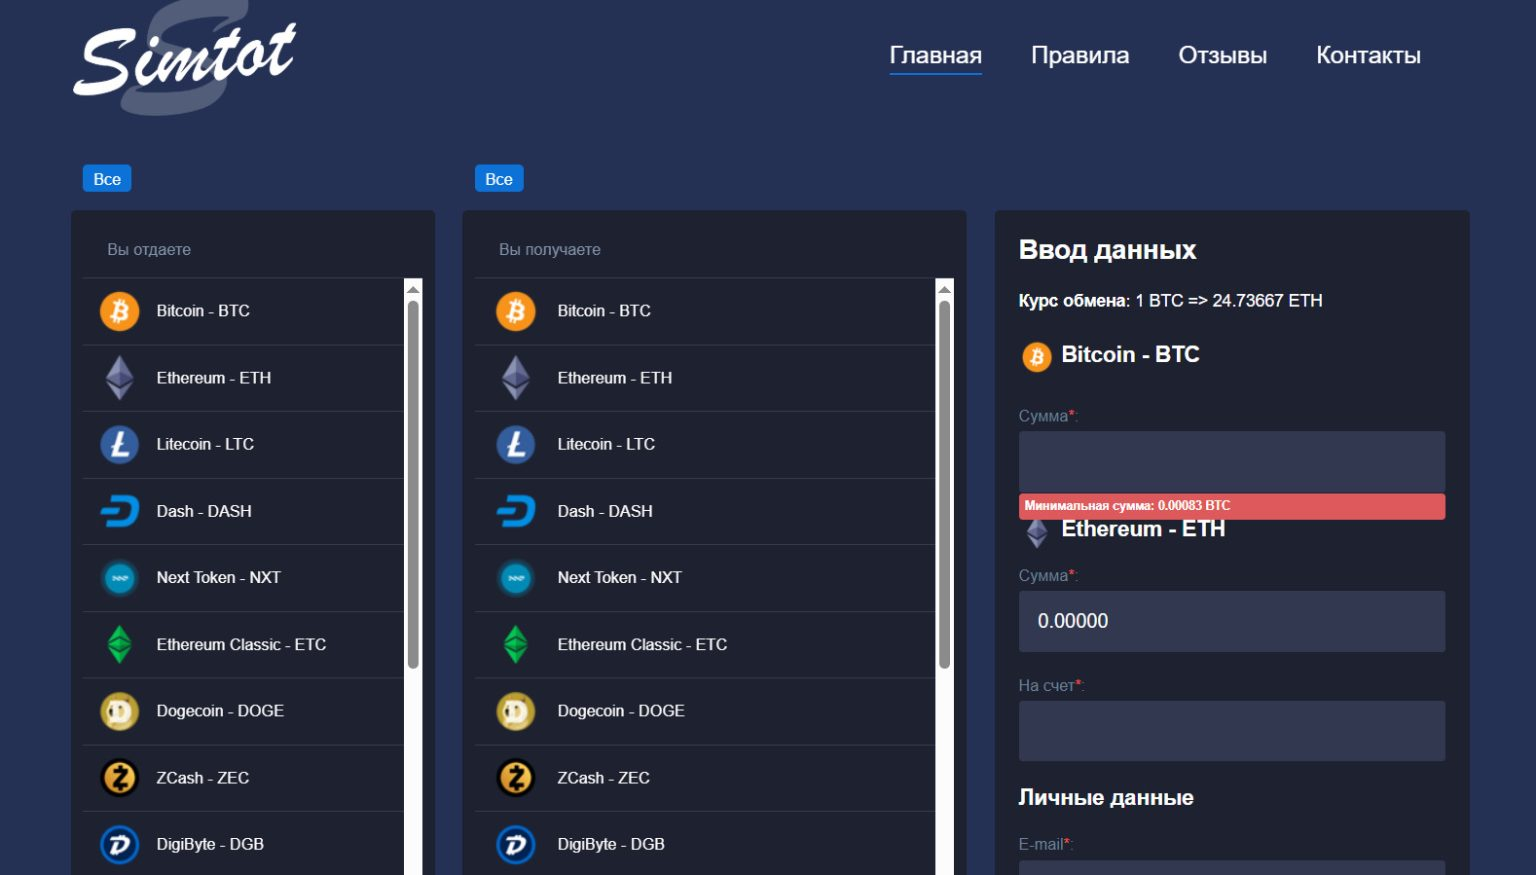Choose Next Token - NXT in the receive list

click(705, 578)
